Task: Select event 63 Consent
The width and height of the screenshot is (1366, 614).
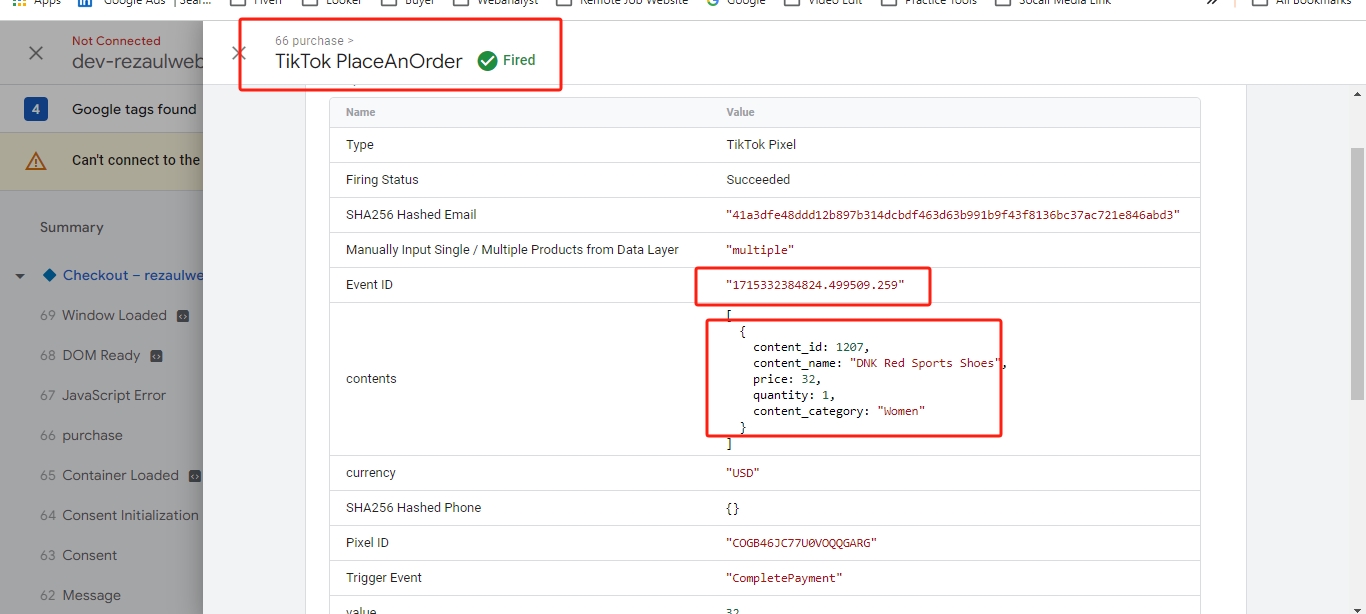Action: (78, 555)
